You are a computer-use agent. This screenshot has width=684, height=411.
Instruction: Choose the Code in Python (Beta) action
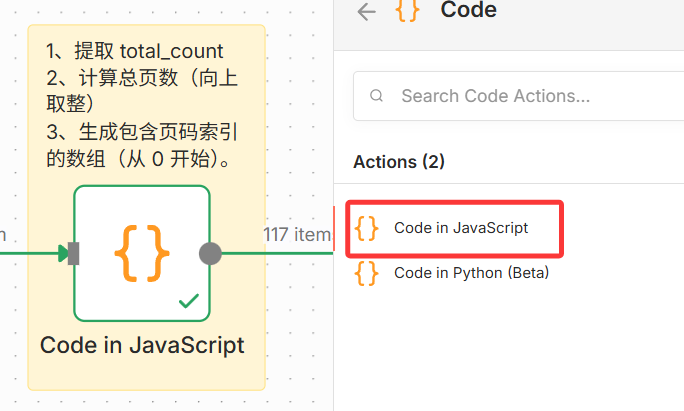click(x=471, y=273)
